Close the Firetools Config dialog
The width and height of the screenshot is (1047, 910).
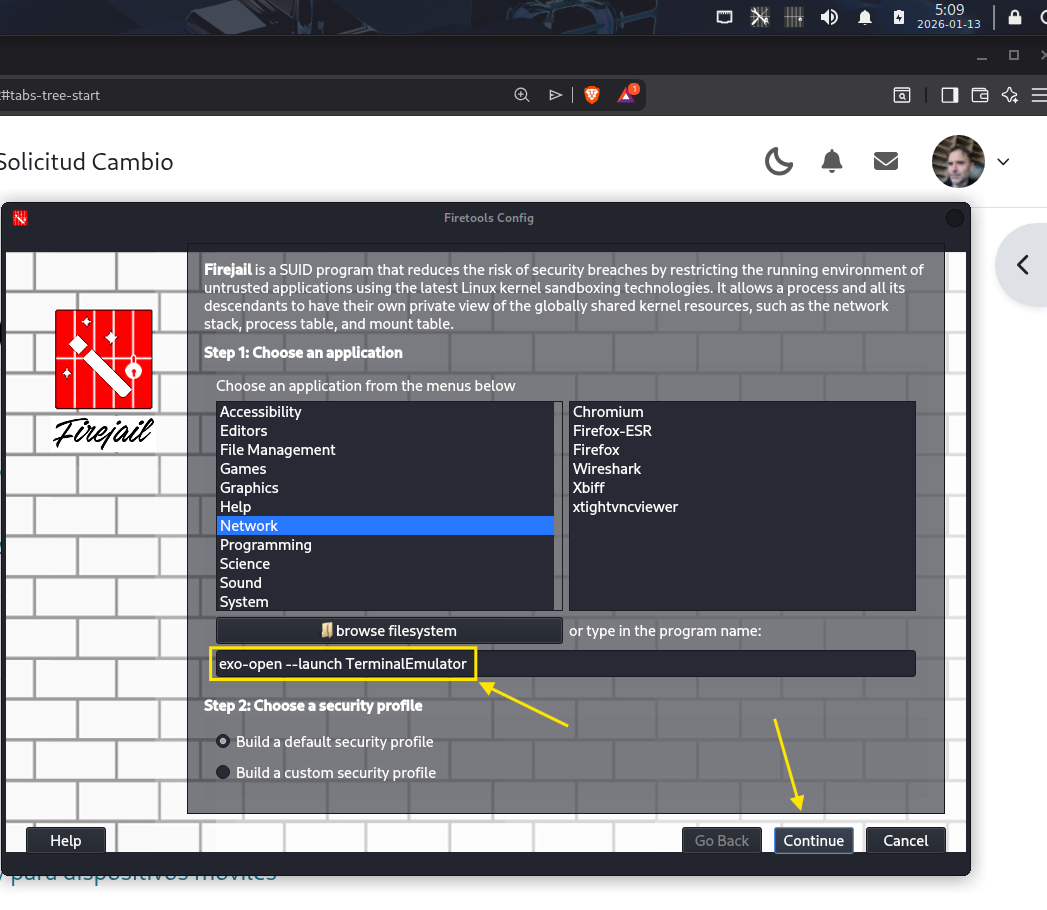pos(955,218)
